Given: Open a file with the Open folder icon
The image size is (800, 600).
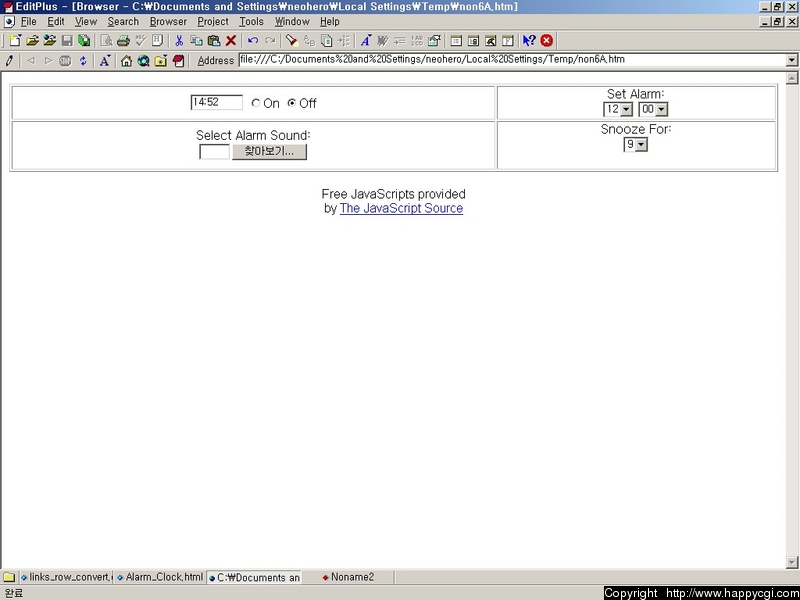Looking at the screenshot, I should pyautogui.click(x=32, y=40).
